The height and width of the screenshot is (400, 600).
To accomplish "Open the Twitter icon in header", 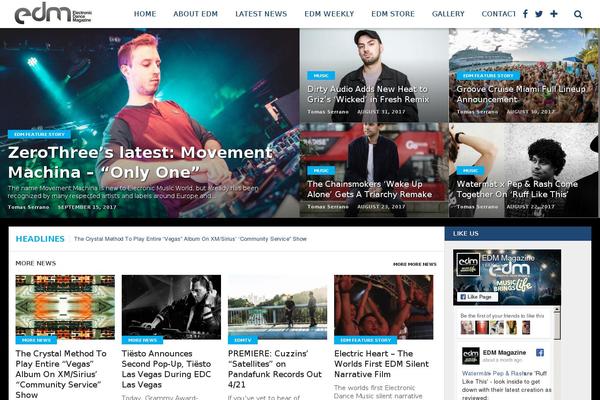I will [539, 14].
